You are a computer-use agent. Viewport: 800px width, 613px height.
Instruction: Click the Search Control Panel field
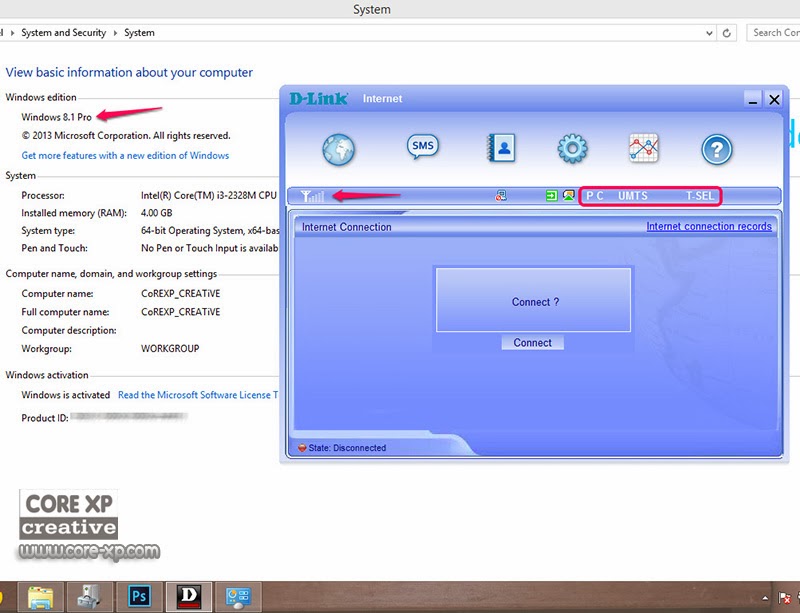(773, 33)
